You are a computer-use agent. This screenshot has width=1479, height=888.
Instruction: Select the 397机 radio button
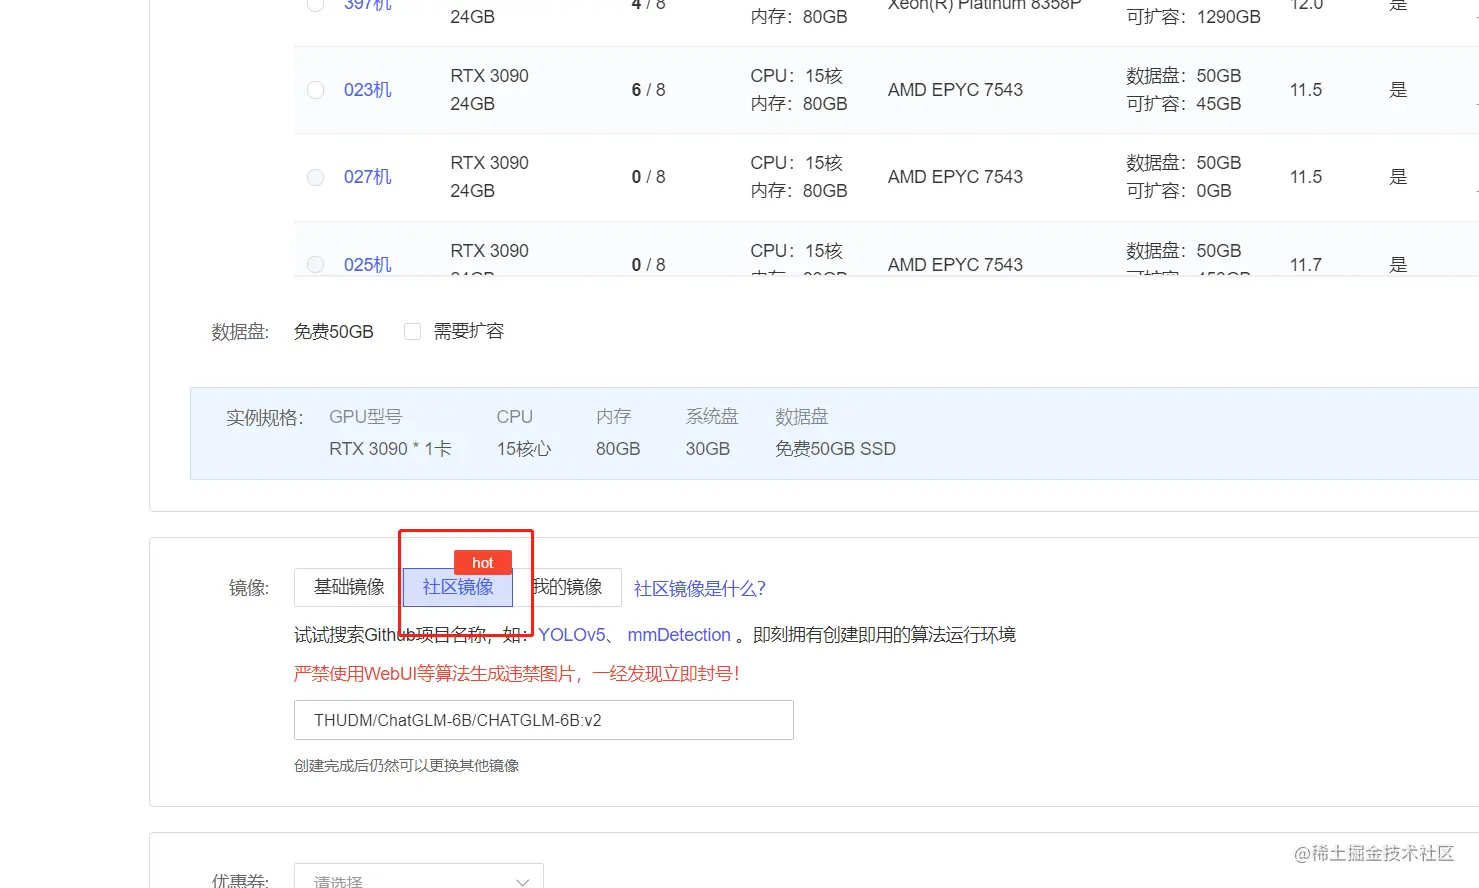click(315, 5)
